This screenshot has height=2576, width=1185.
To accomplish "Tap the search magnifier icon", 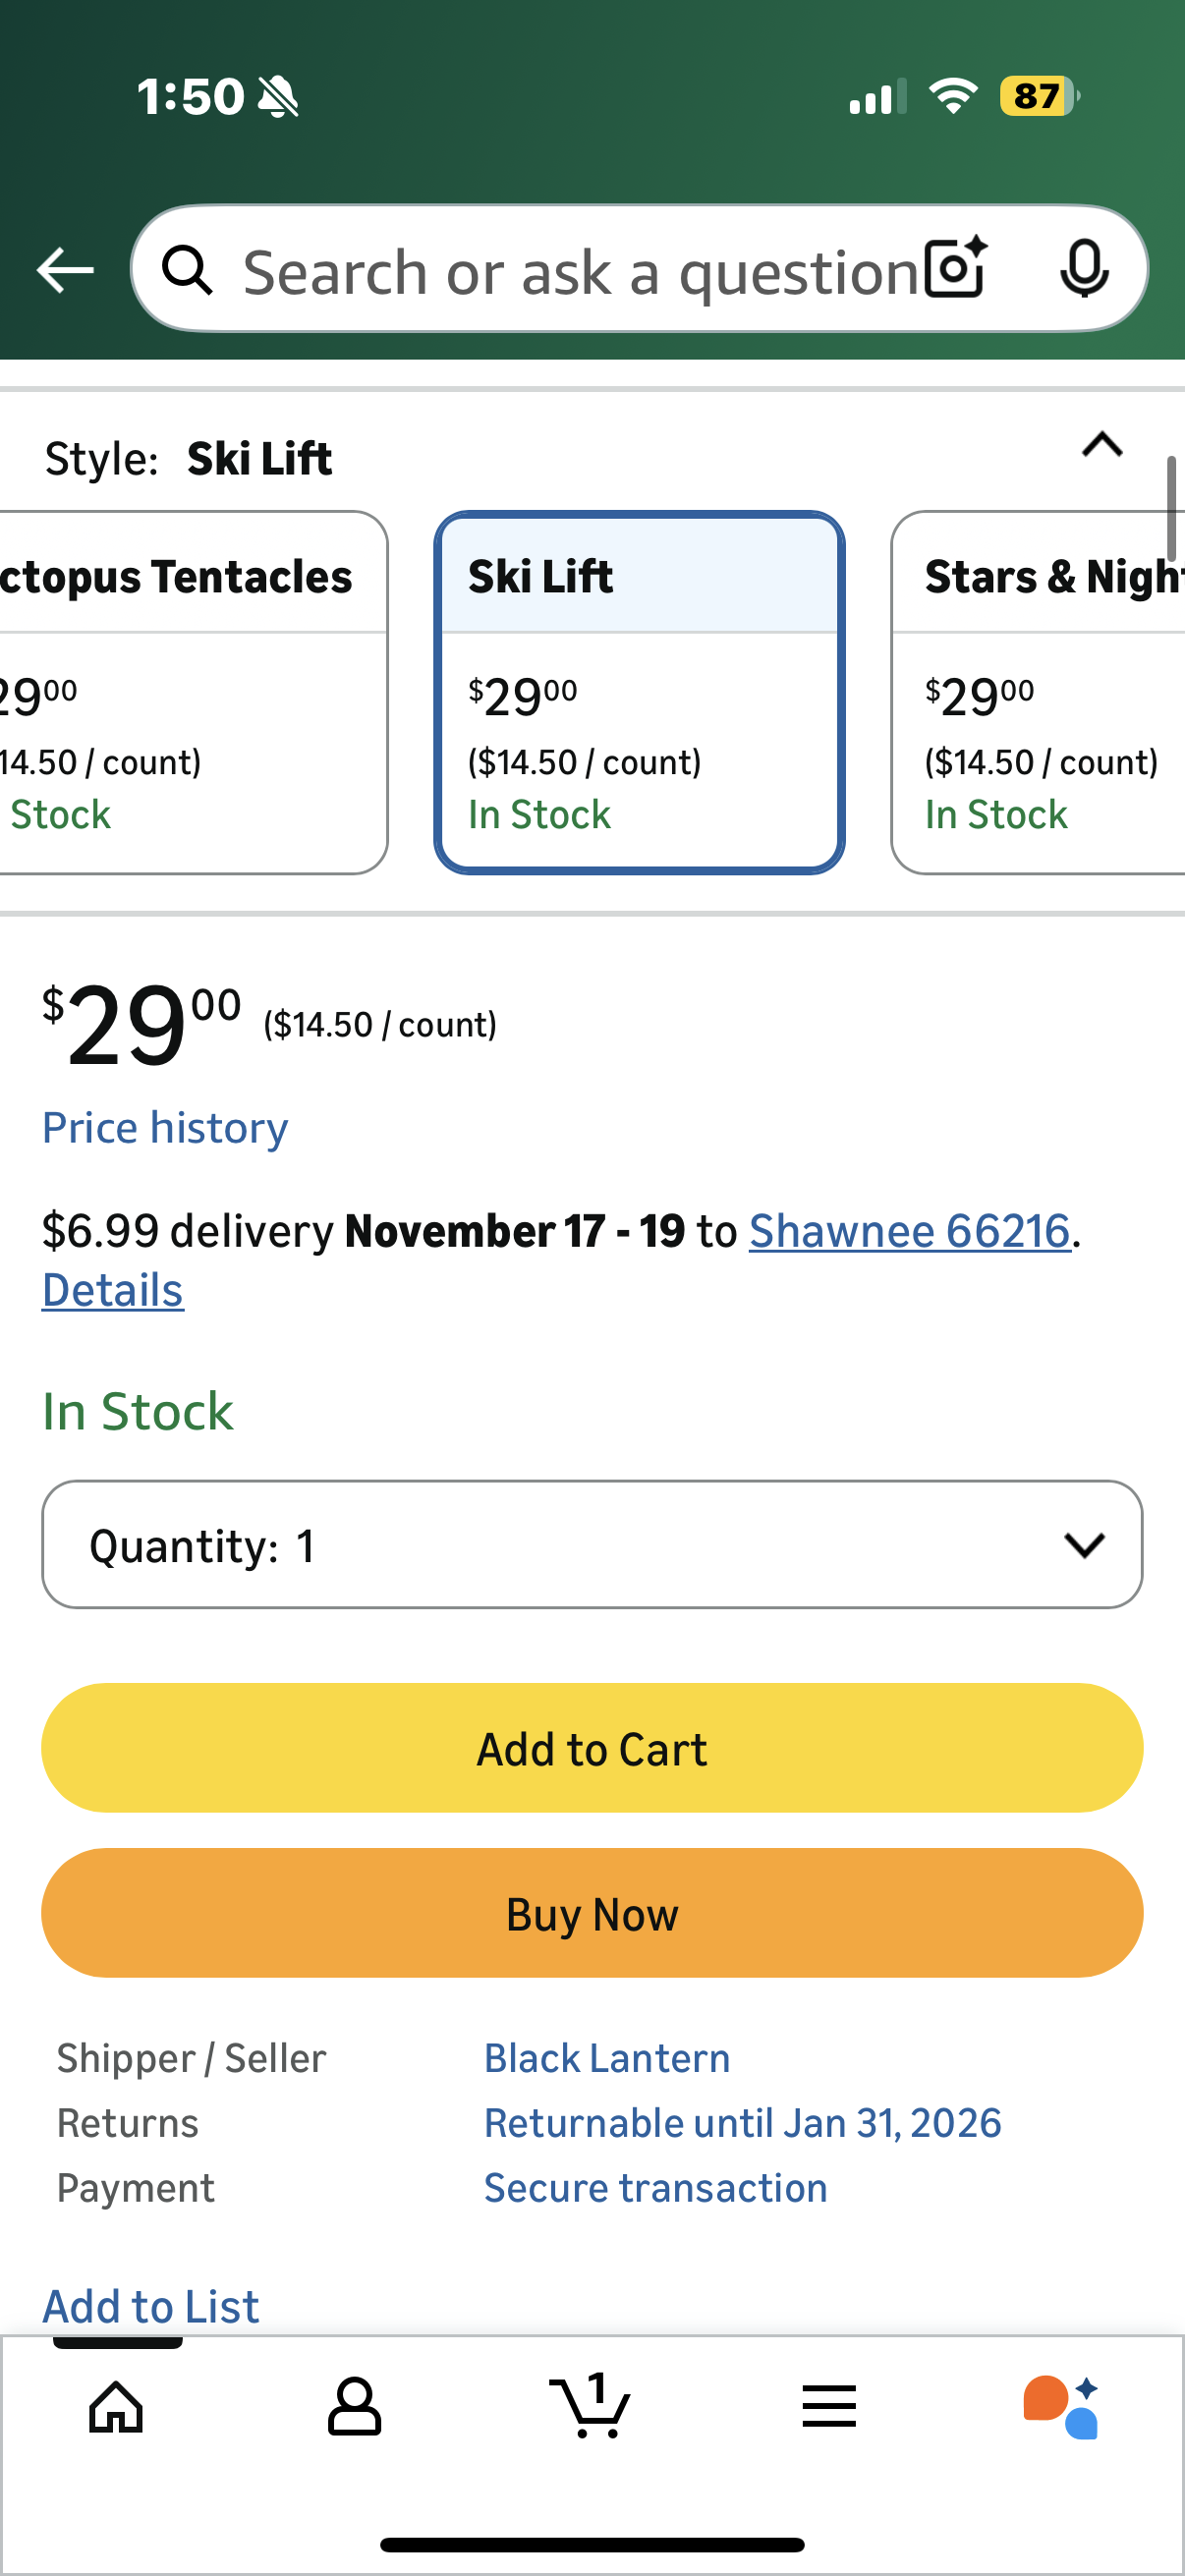I will tap(187, 270).
